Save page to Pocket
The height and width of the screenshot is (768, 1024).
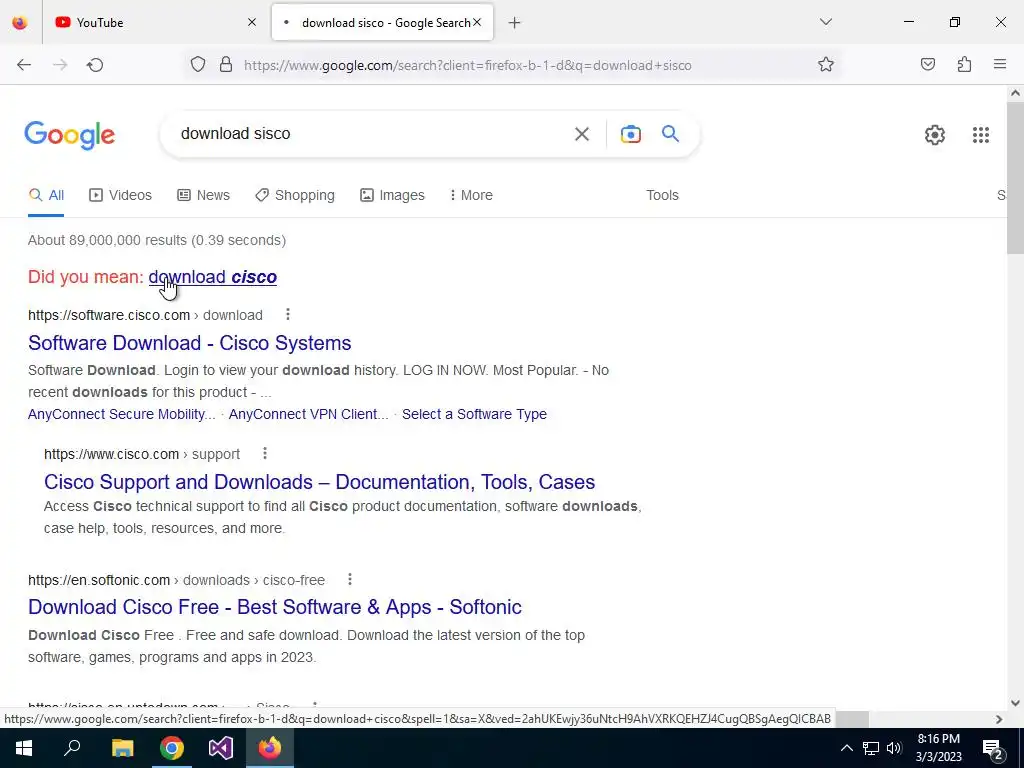[928, 65]
